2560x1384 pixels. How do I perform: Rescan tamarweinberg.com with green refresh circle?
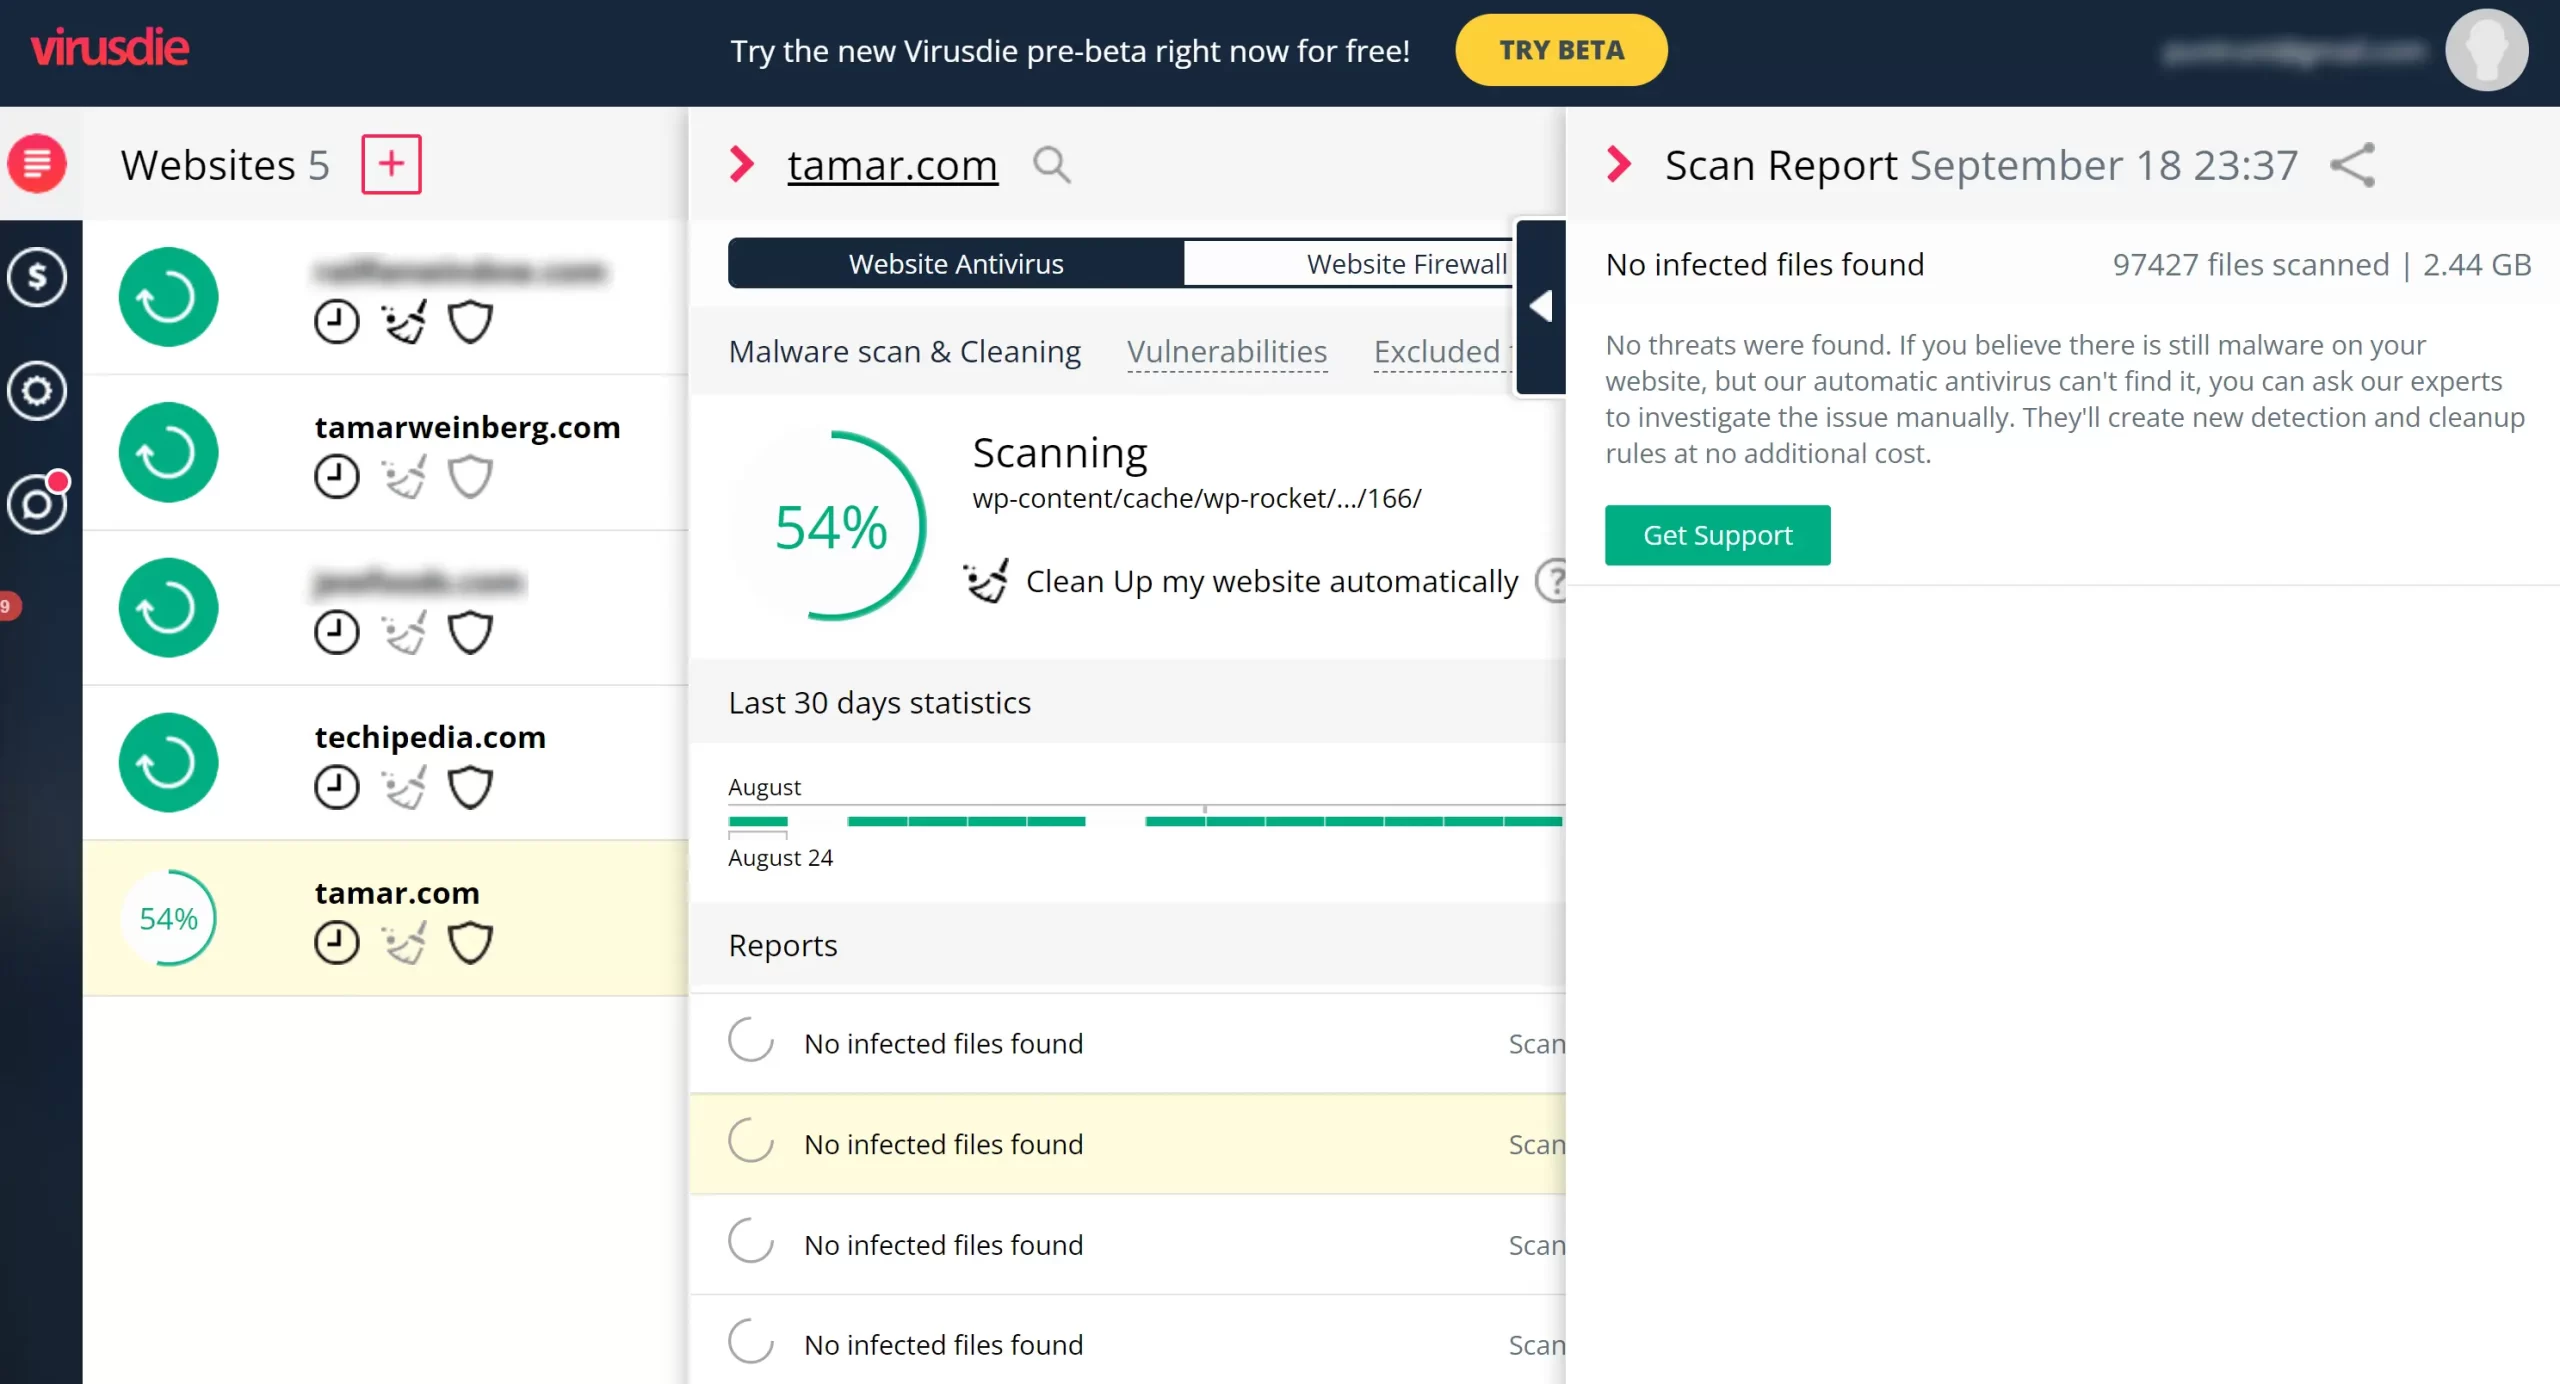pyautogui.click(x=168, y=452)
